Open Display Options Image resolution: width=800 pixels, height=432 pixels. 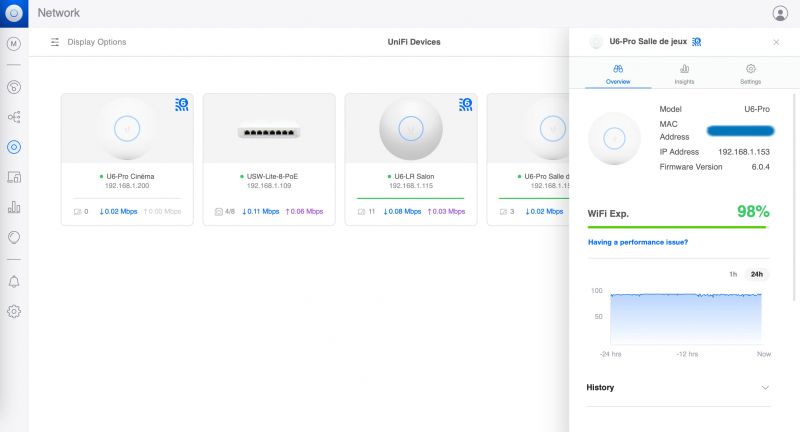(x=96, y=42)
